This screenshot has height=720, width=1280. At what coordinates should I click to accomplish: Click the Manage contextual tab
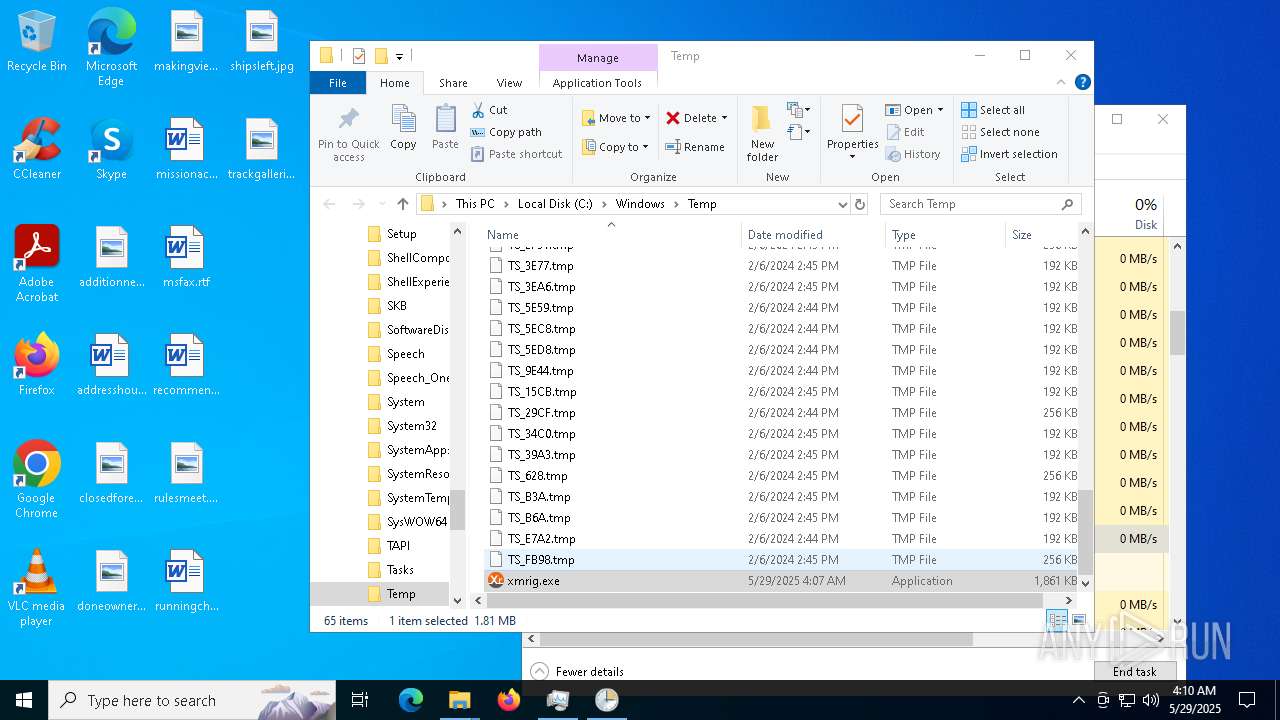click(x=598, y=58)
